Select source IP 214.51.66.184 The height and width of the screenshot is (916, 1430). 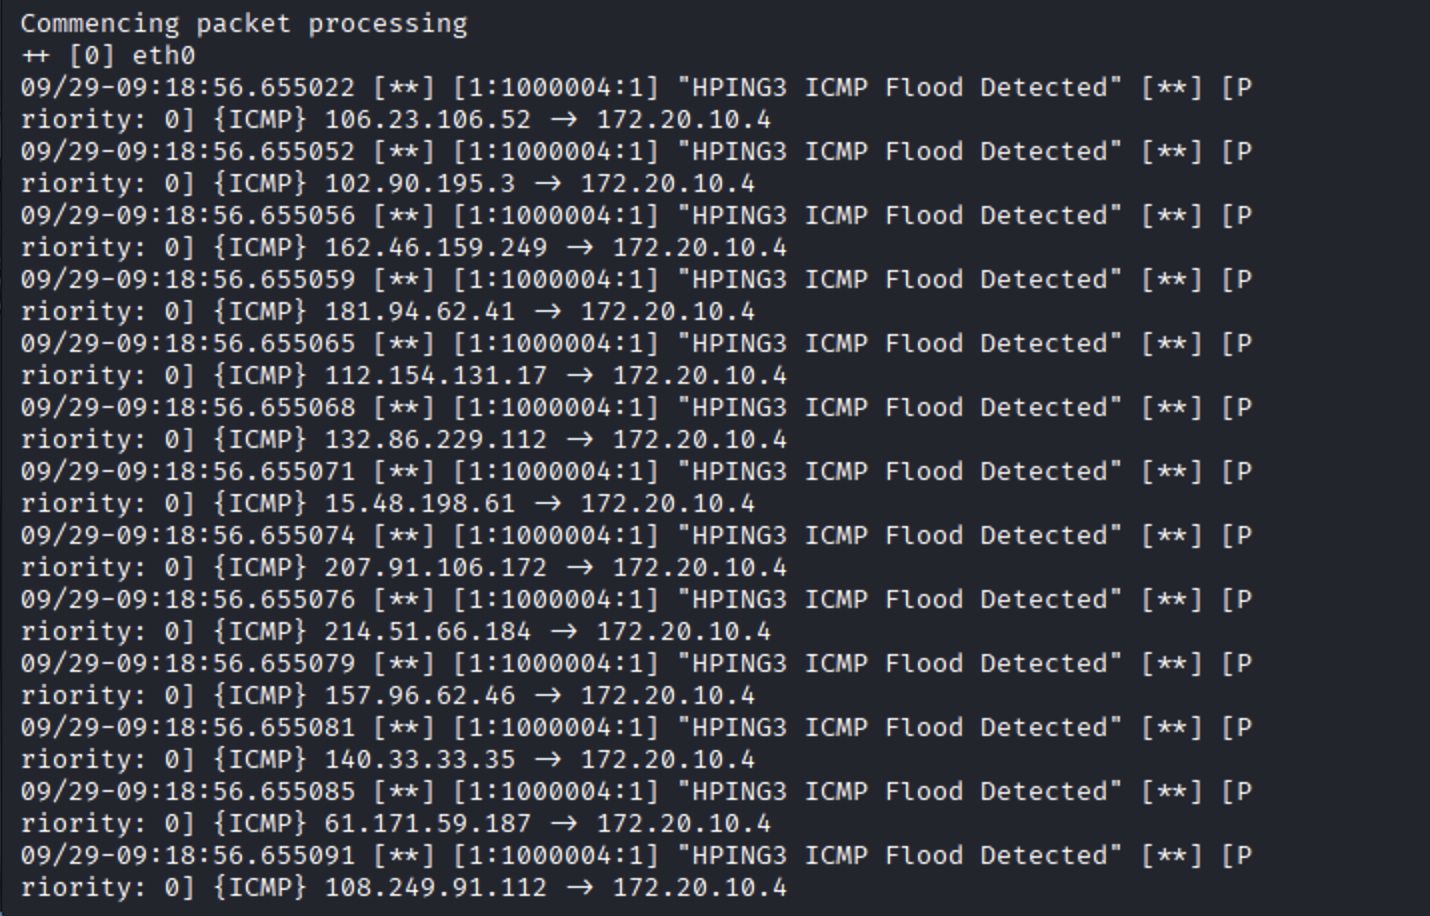pyautogui.click(x=427, y=632)
